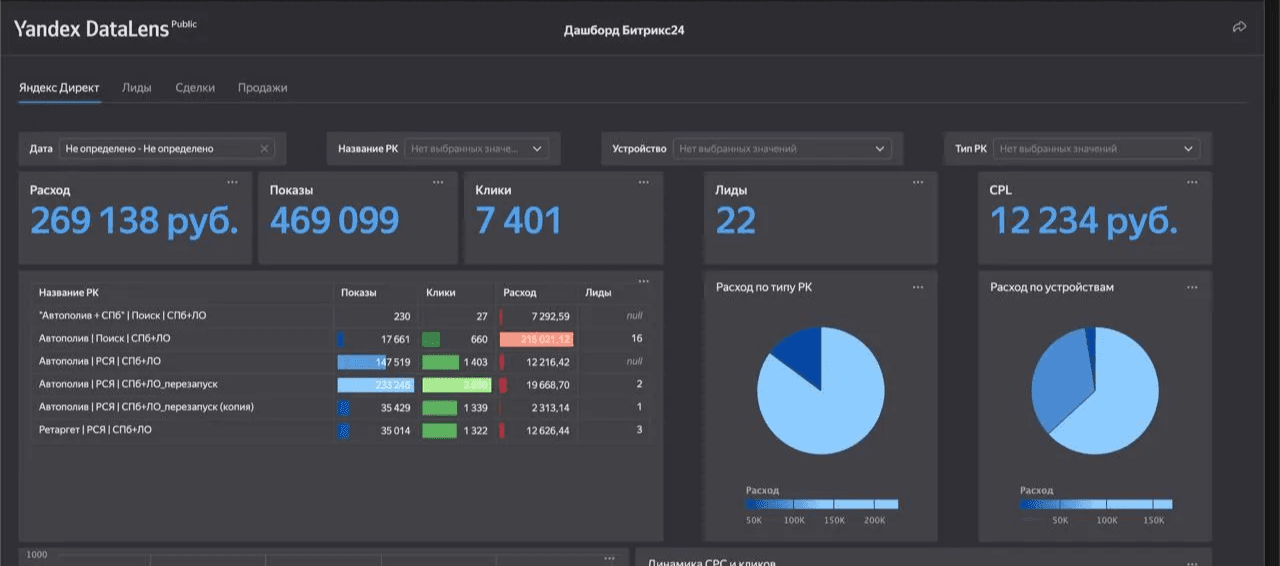1280x566 pixels.
Task: Sort table by Название РК column header
Action: pyautogui.click(x=69, y=293)
